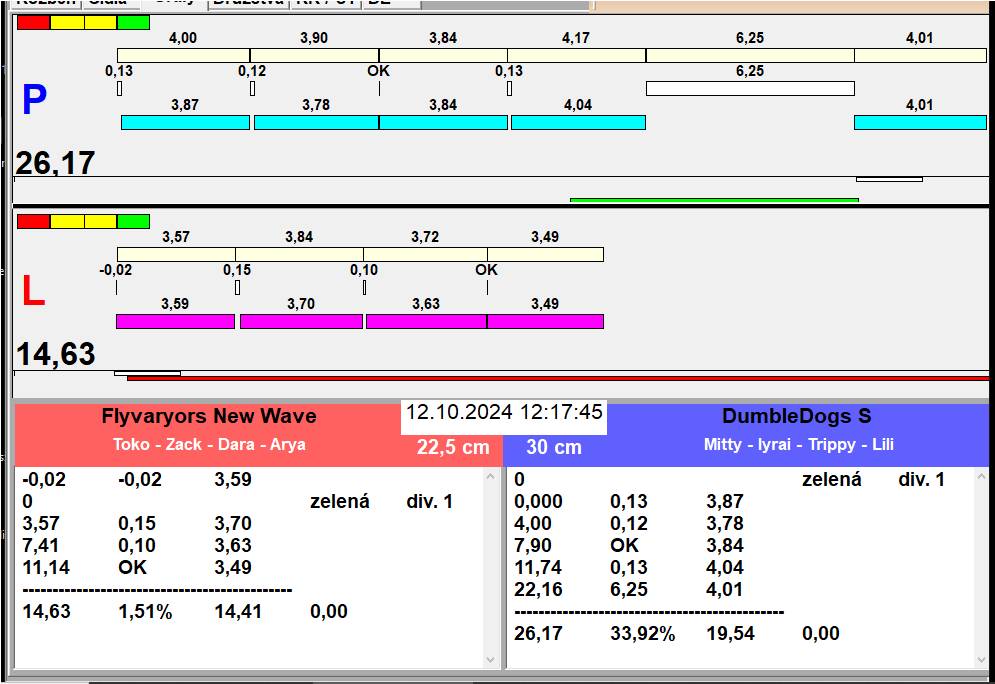
Task: Click the 0,10 pass value in lane L graph
Action: coord(364,270)
